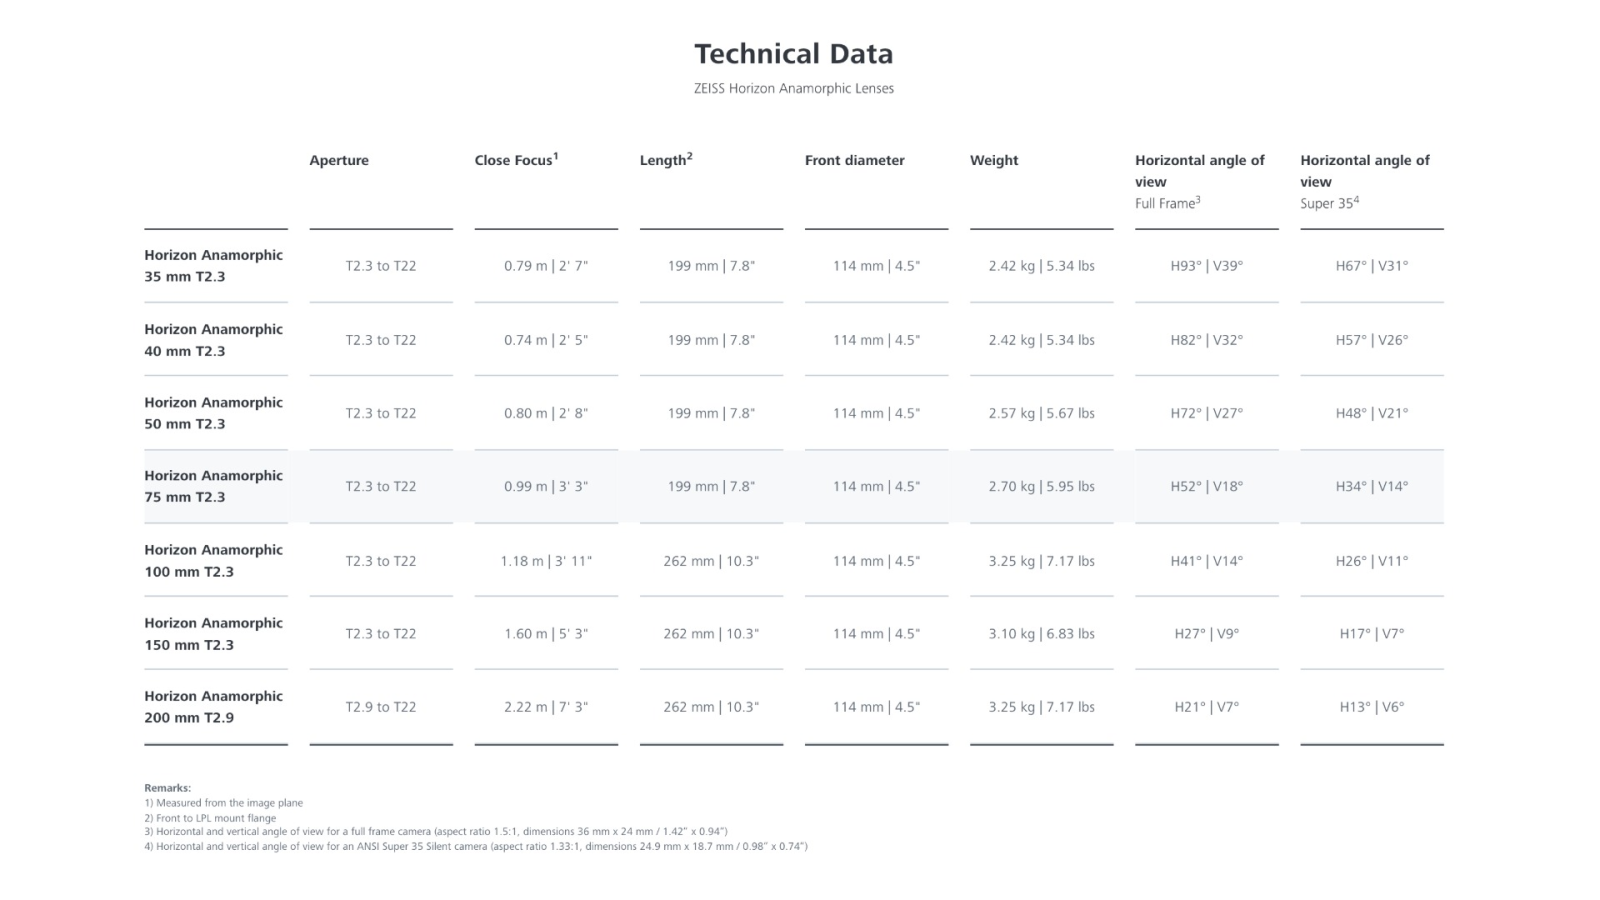This screenshot has height=900, width=1600.
Task: Click the Full Frame angle of view header
Action: point(1200,181)
